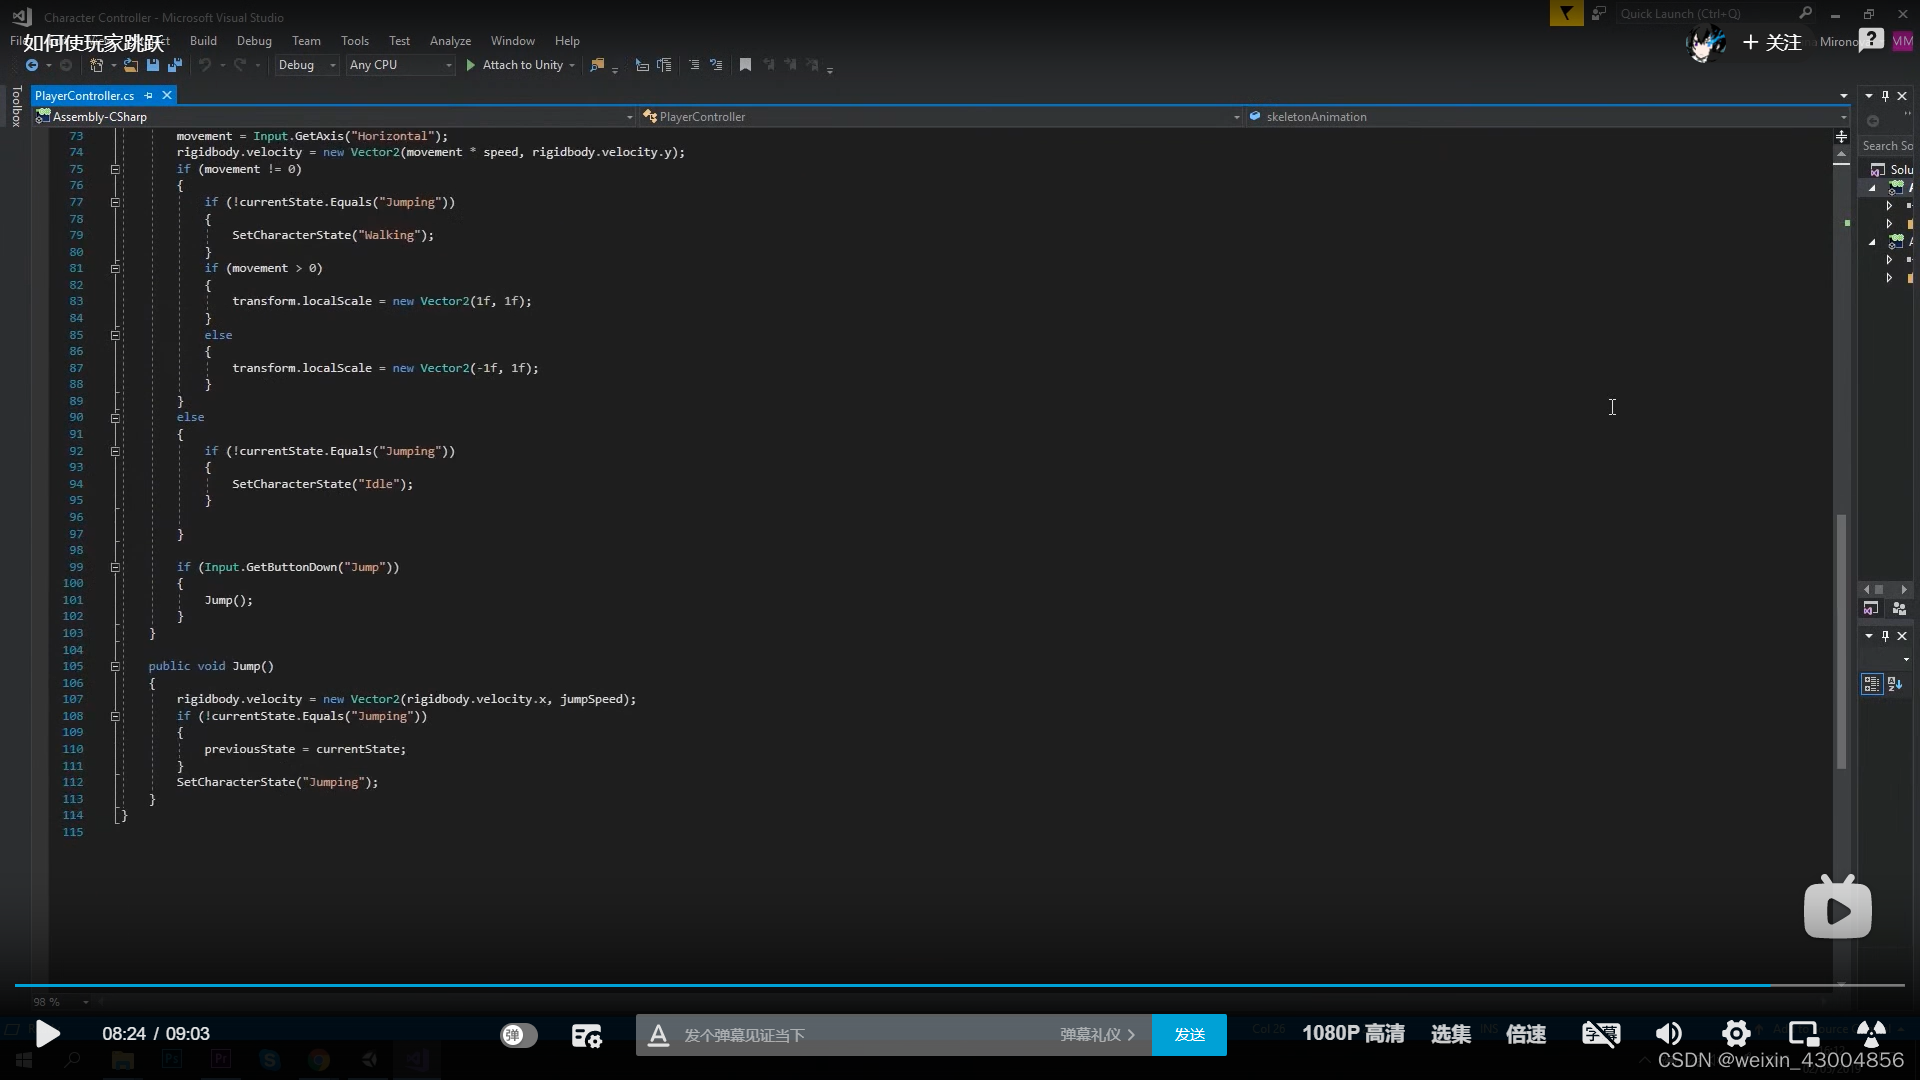This screenshot has width=1920, height=1080.
Task: Open the Debug configuration dropdown
Action: pyautogui.click(x=306, y=65)
